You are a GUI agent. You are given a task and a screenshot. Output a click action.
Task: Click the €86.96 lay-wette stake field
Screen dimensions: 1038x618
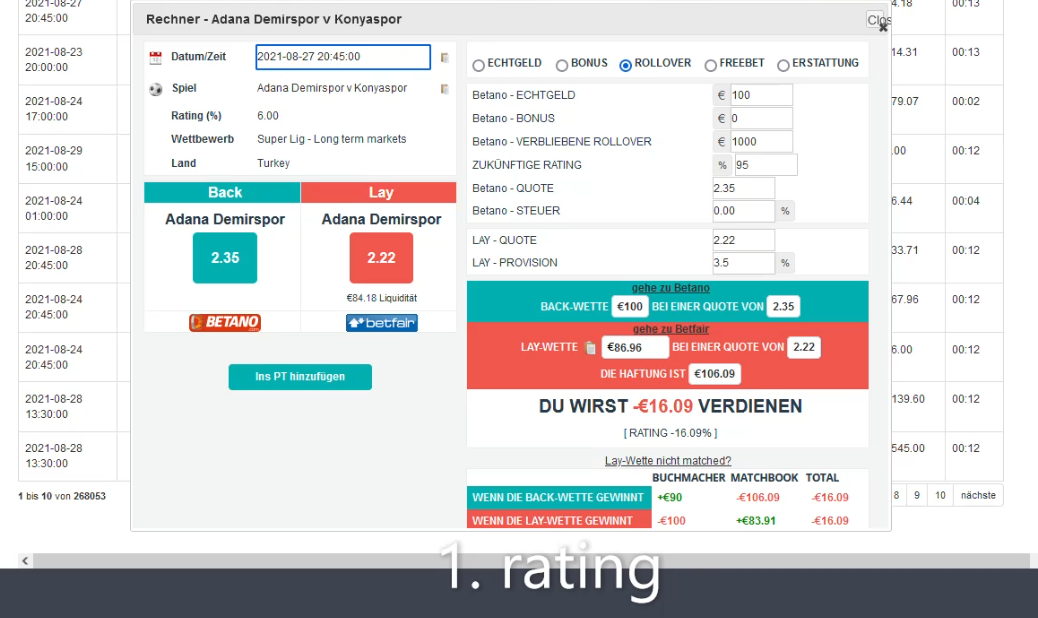click(x=635, y=347)
